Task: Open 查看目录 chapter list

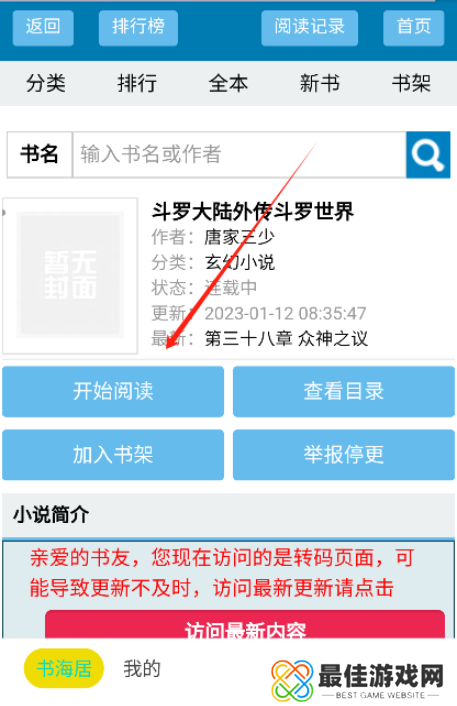Action: point(344,391)
